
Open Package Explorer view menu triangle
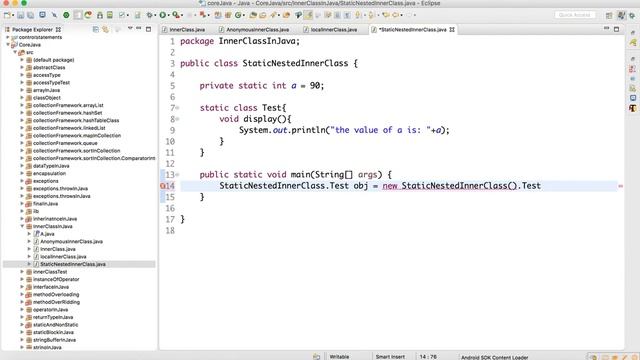coord(130,29)
